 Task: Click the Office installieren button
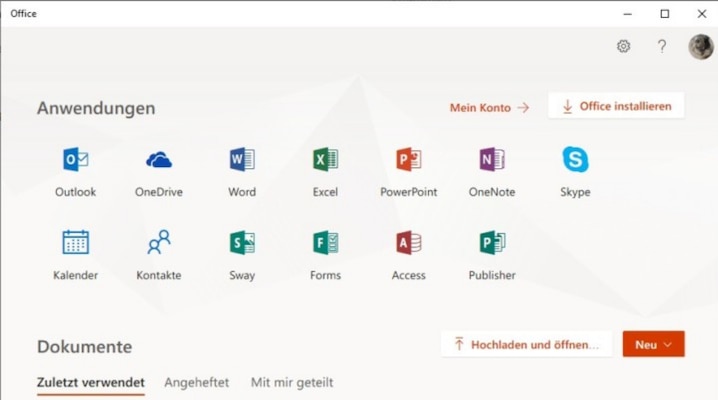(x=616, y=106)
